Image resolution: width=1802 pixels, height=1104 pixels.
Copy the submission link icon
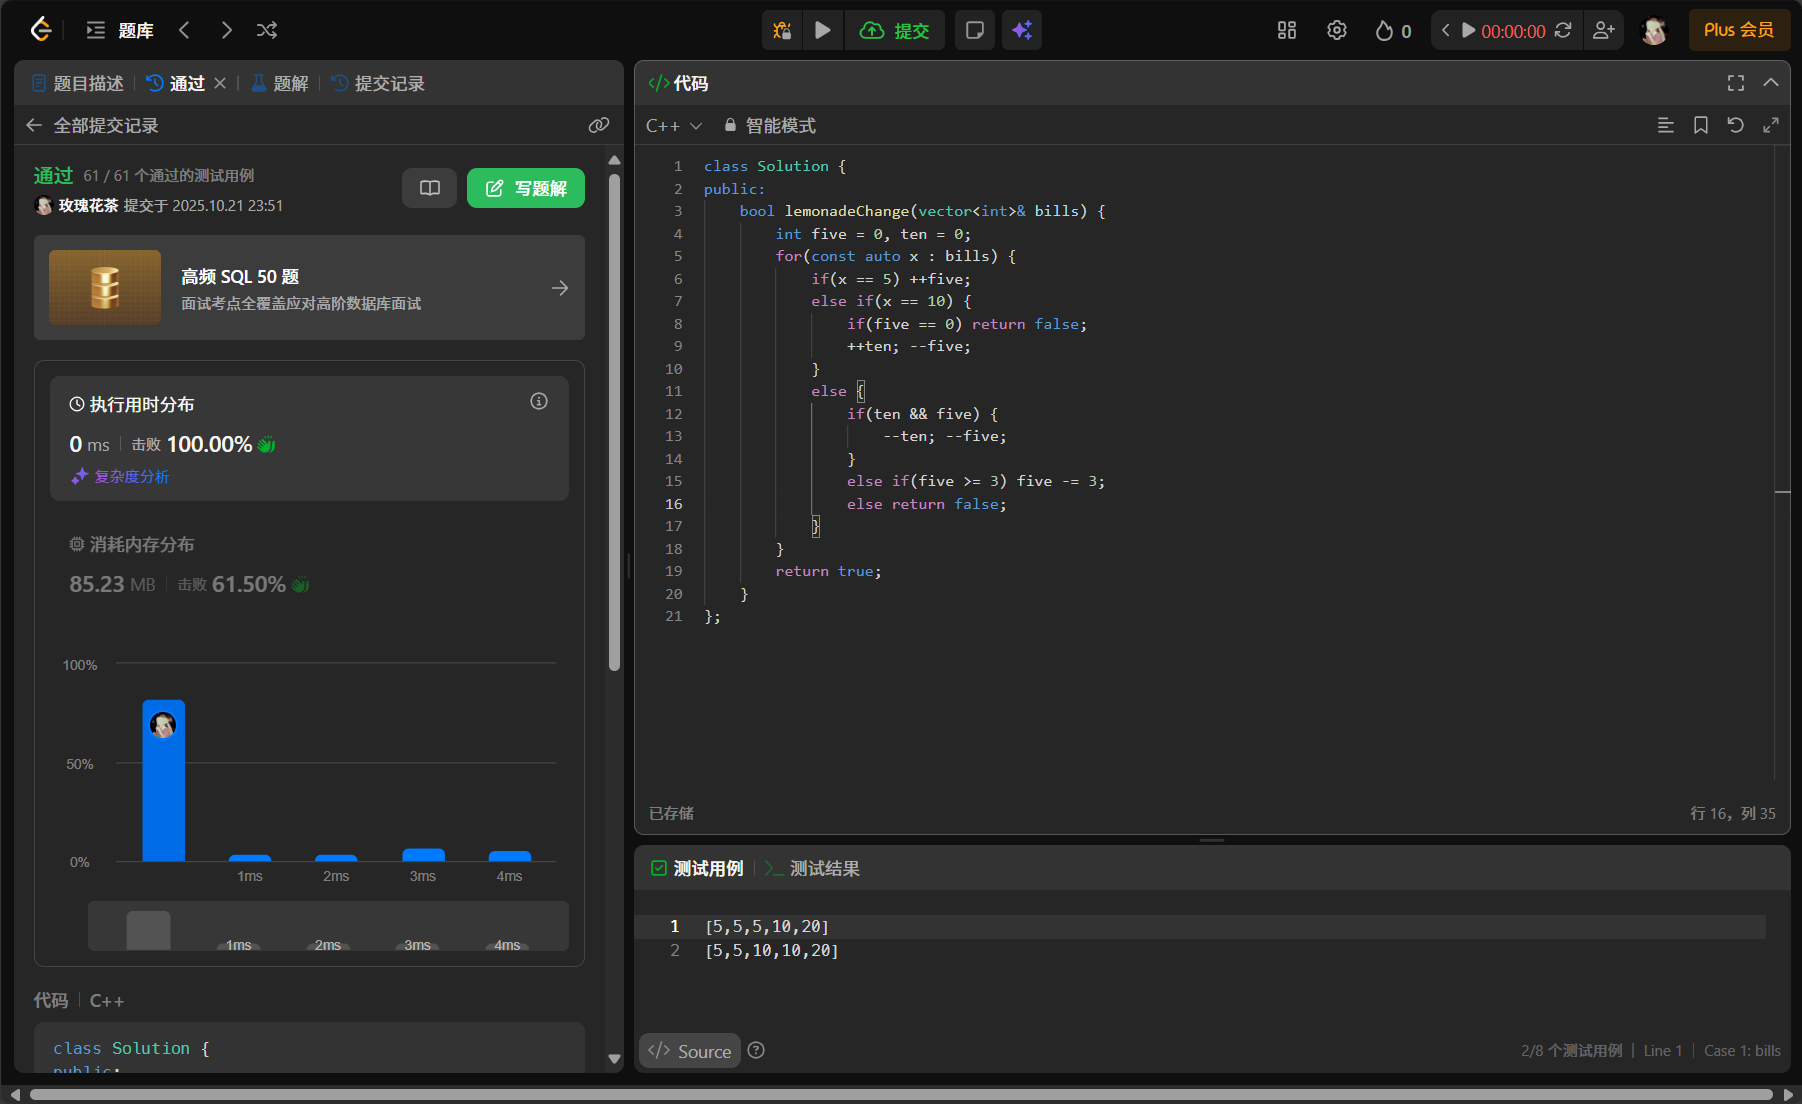click(599, 125)
